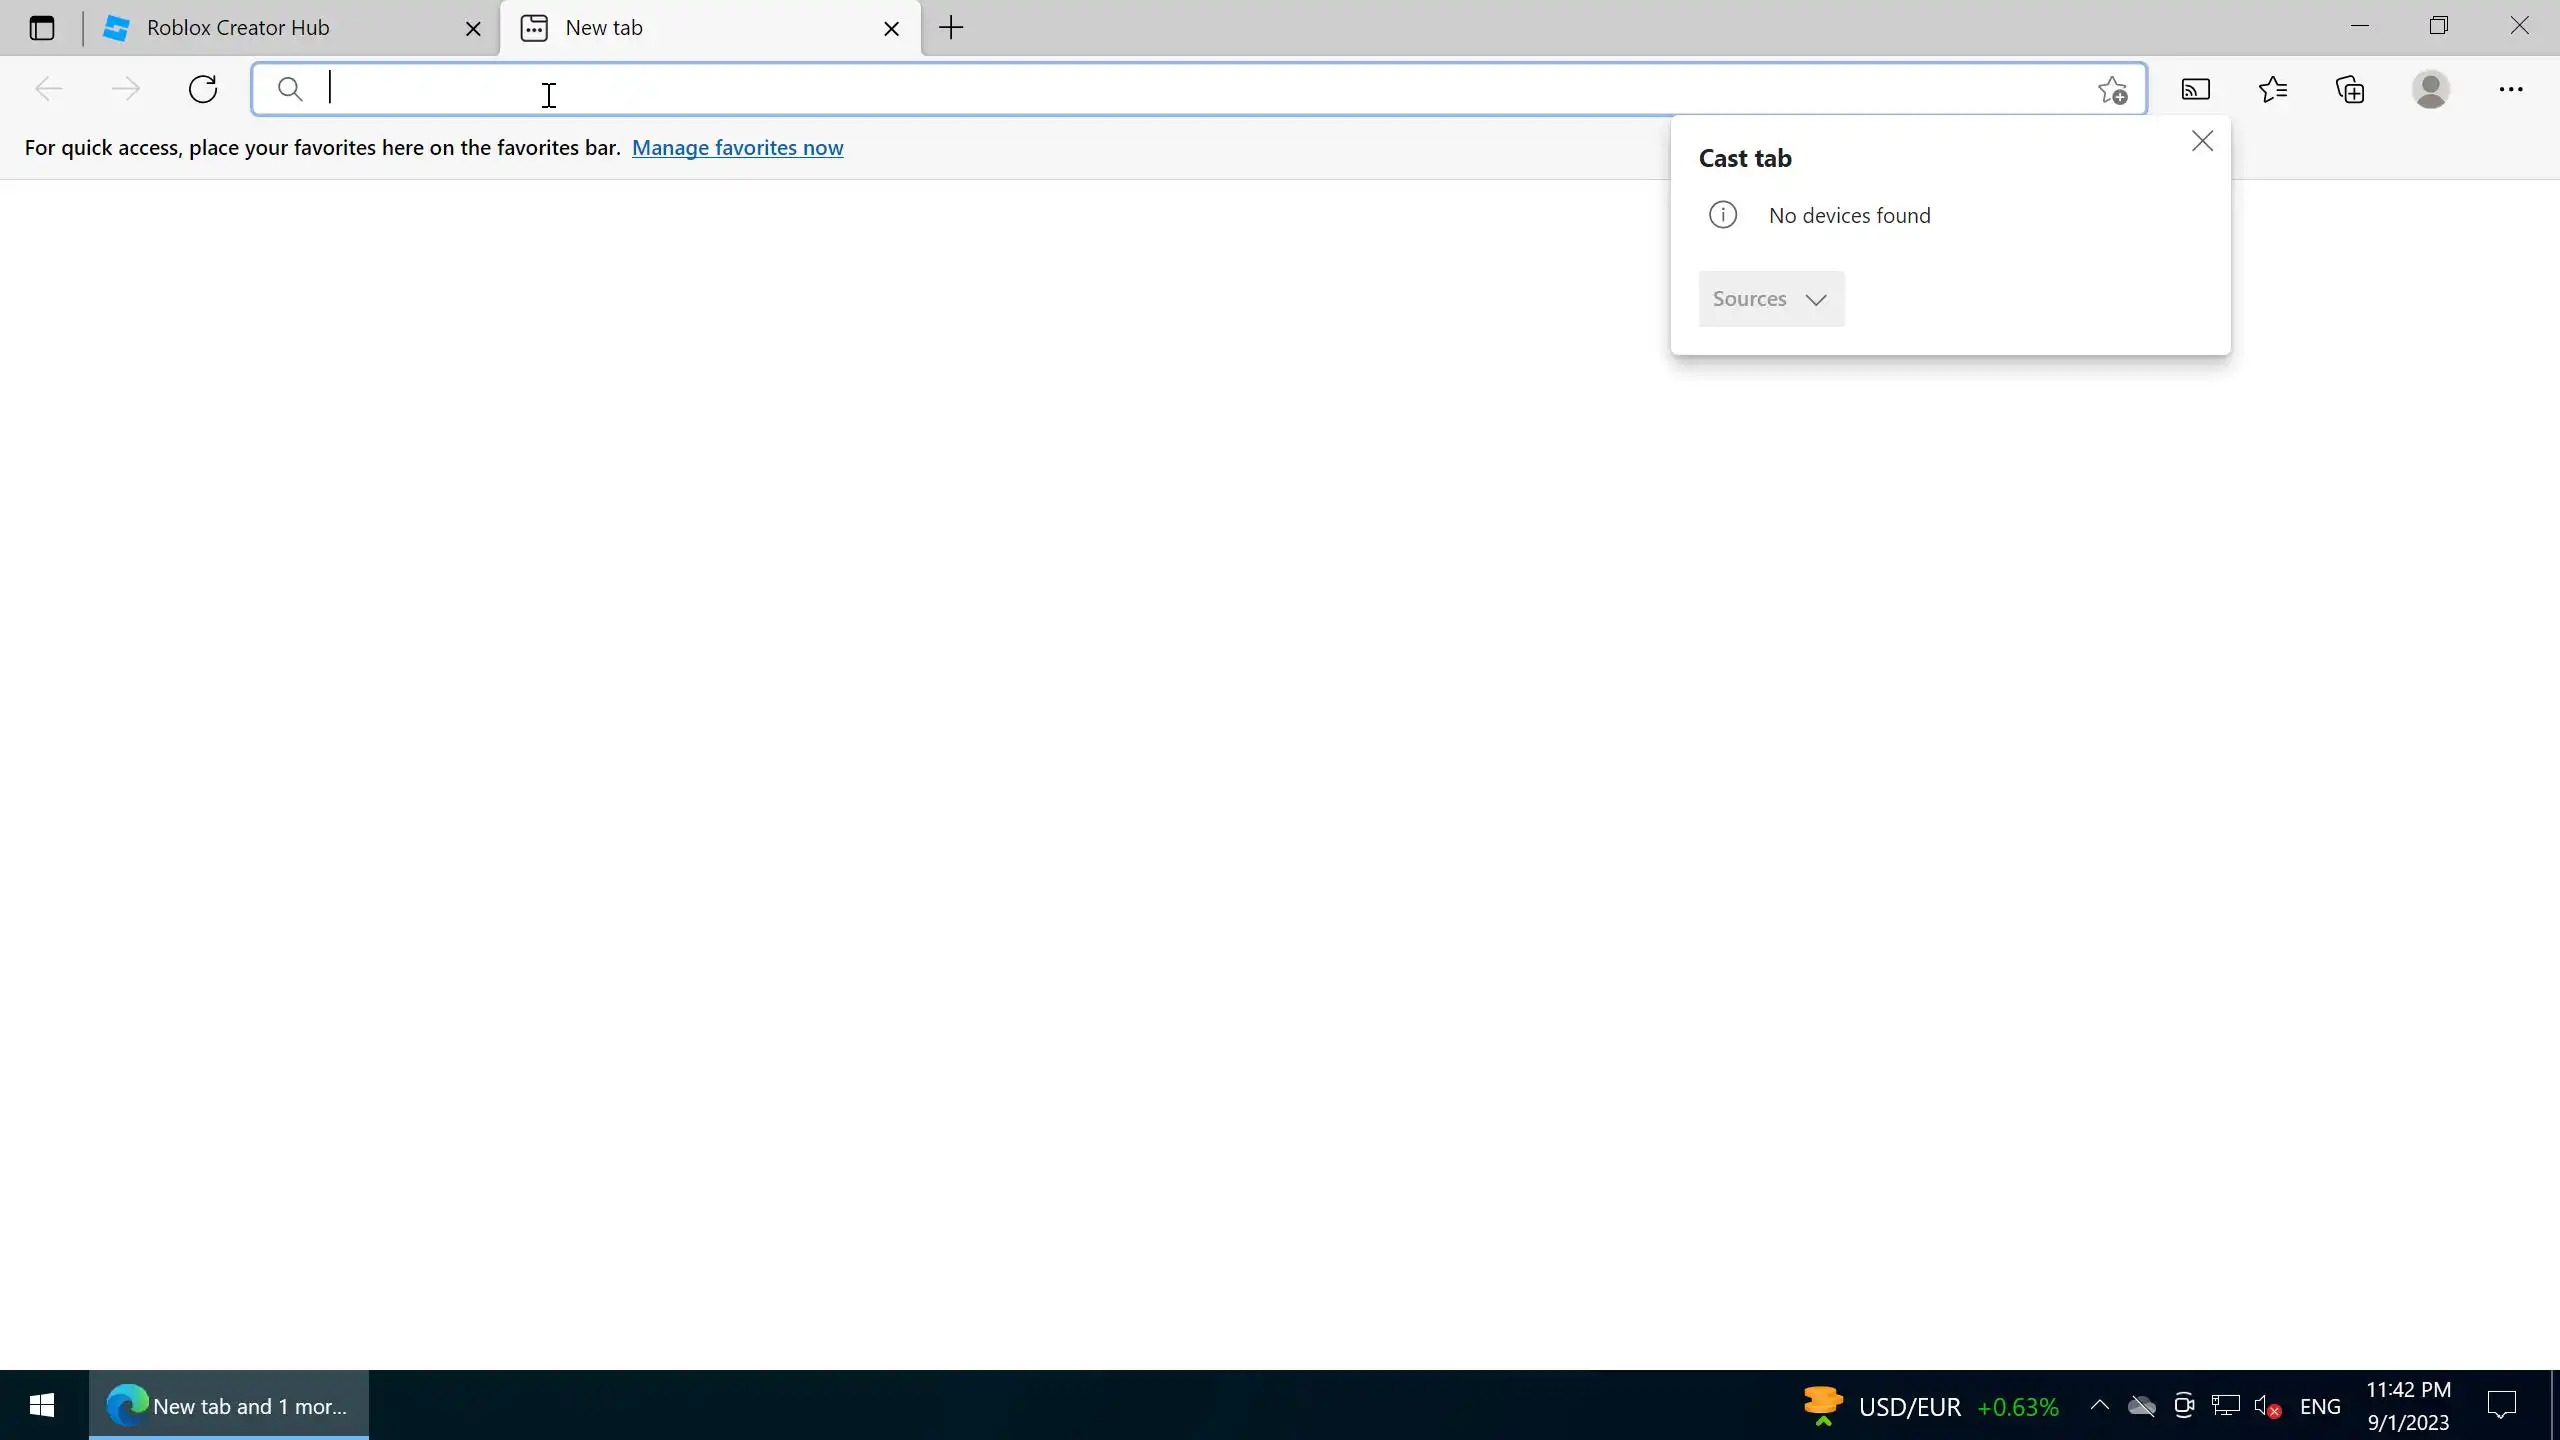The height and width of the screenshot is (1440, 2560).
Task: Show hidden system tray icons chevron
Action: click(2100, 1406)
